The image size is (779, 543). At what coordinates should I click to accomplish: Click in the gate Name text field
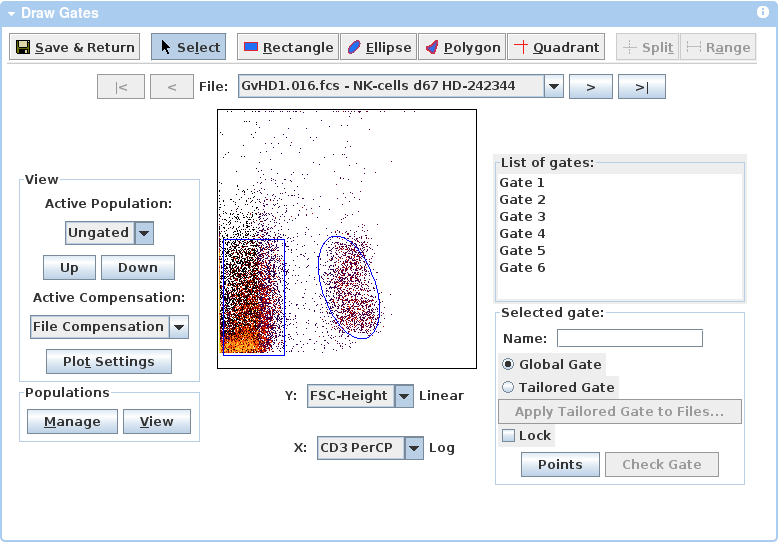pos(629,339)
